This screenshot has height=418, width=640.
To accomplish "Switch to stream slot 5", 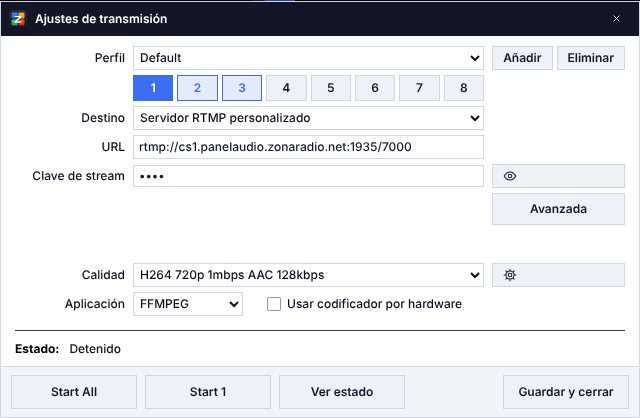I will (x=331, y=88).
